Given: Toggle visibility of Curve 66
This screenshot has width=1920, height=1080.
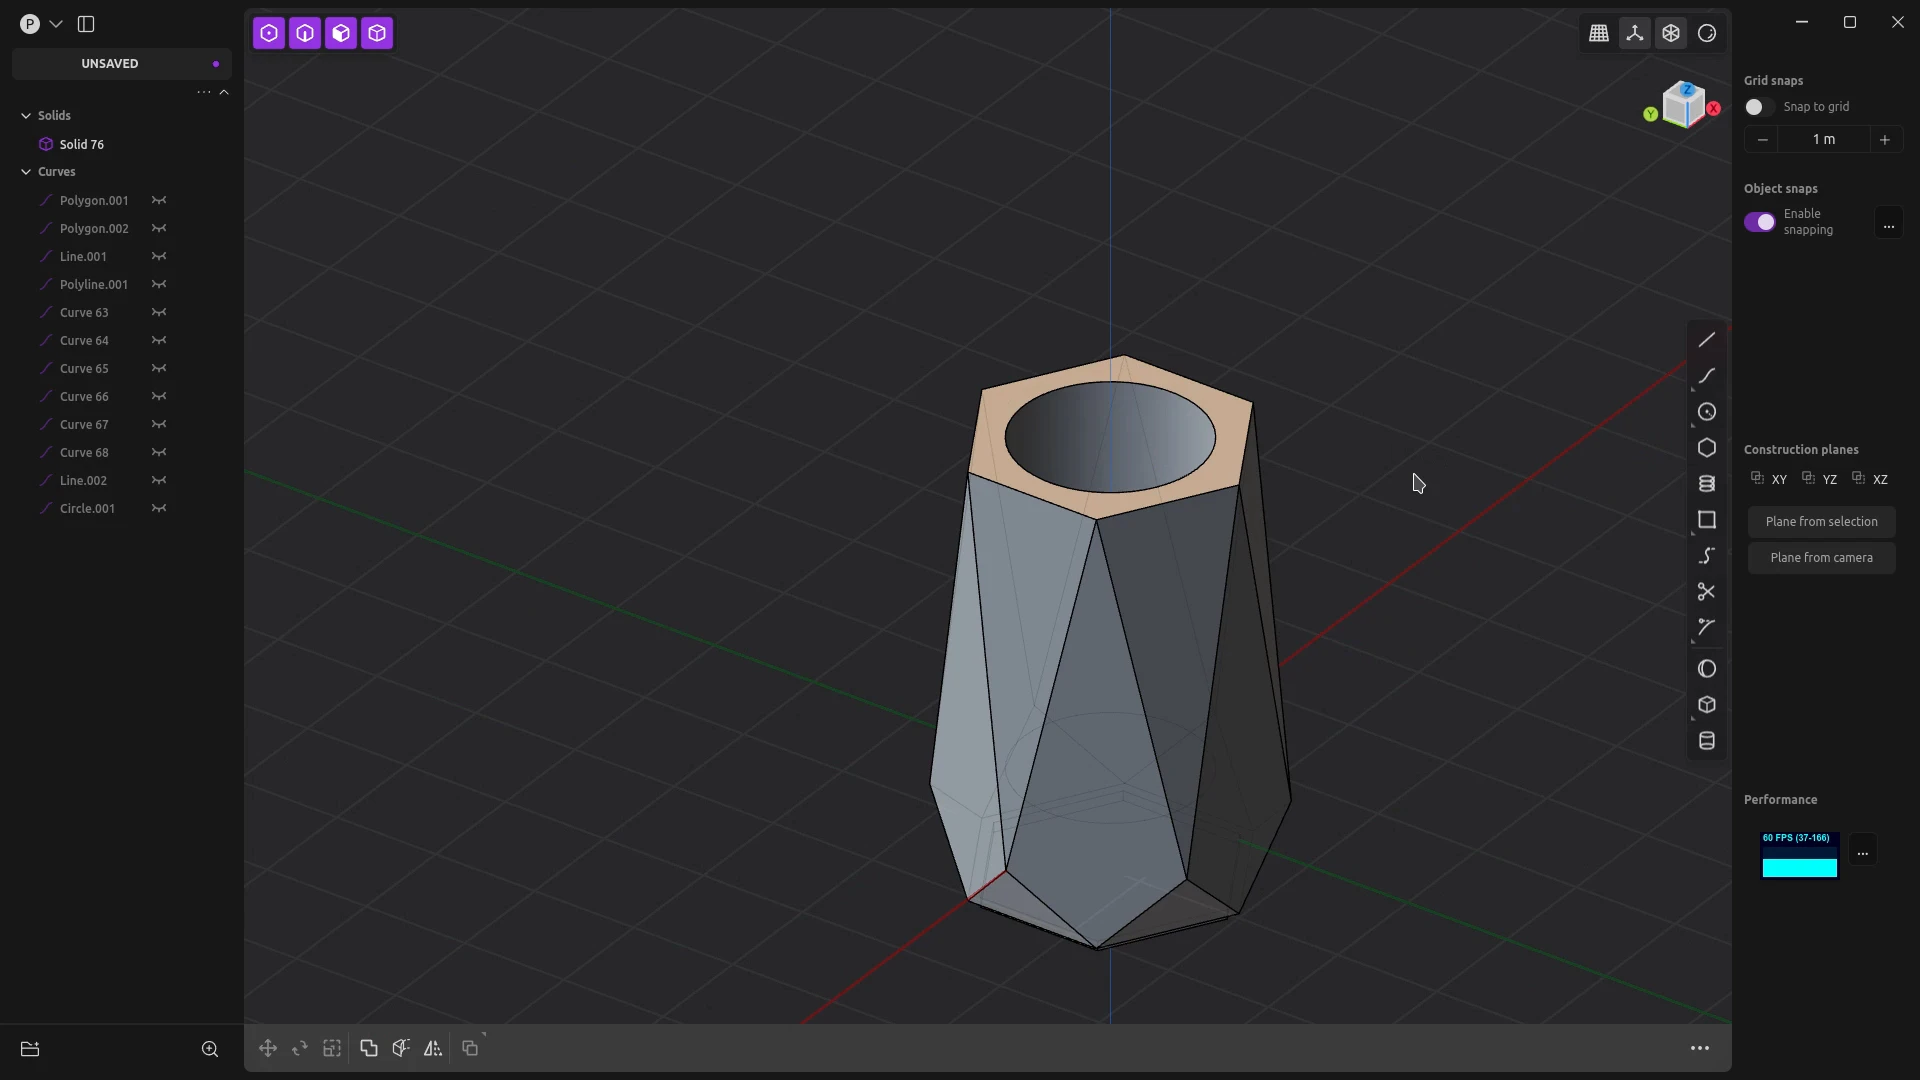Looking at the screenshot, I should coord(159,396).
